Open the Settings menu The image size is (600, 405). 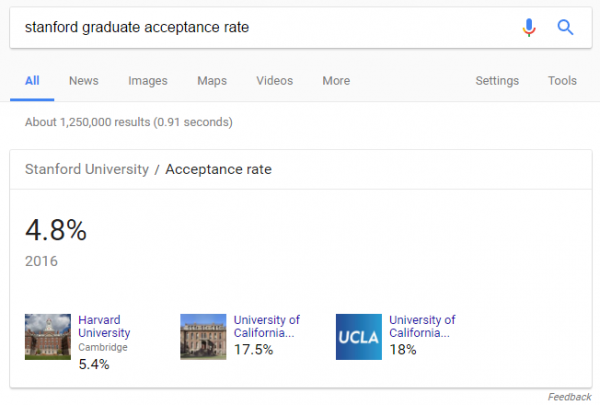[497, 81]
